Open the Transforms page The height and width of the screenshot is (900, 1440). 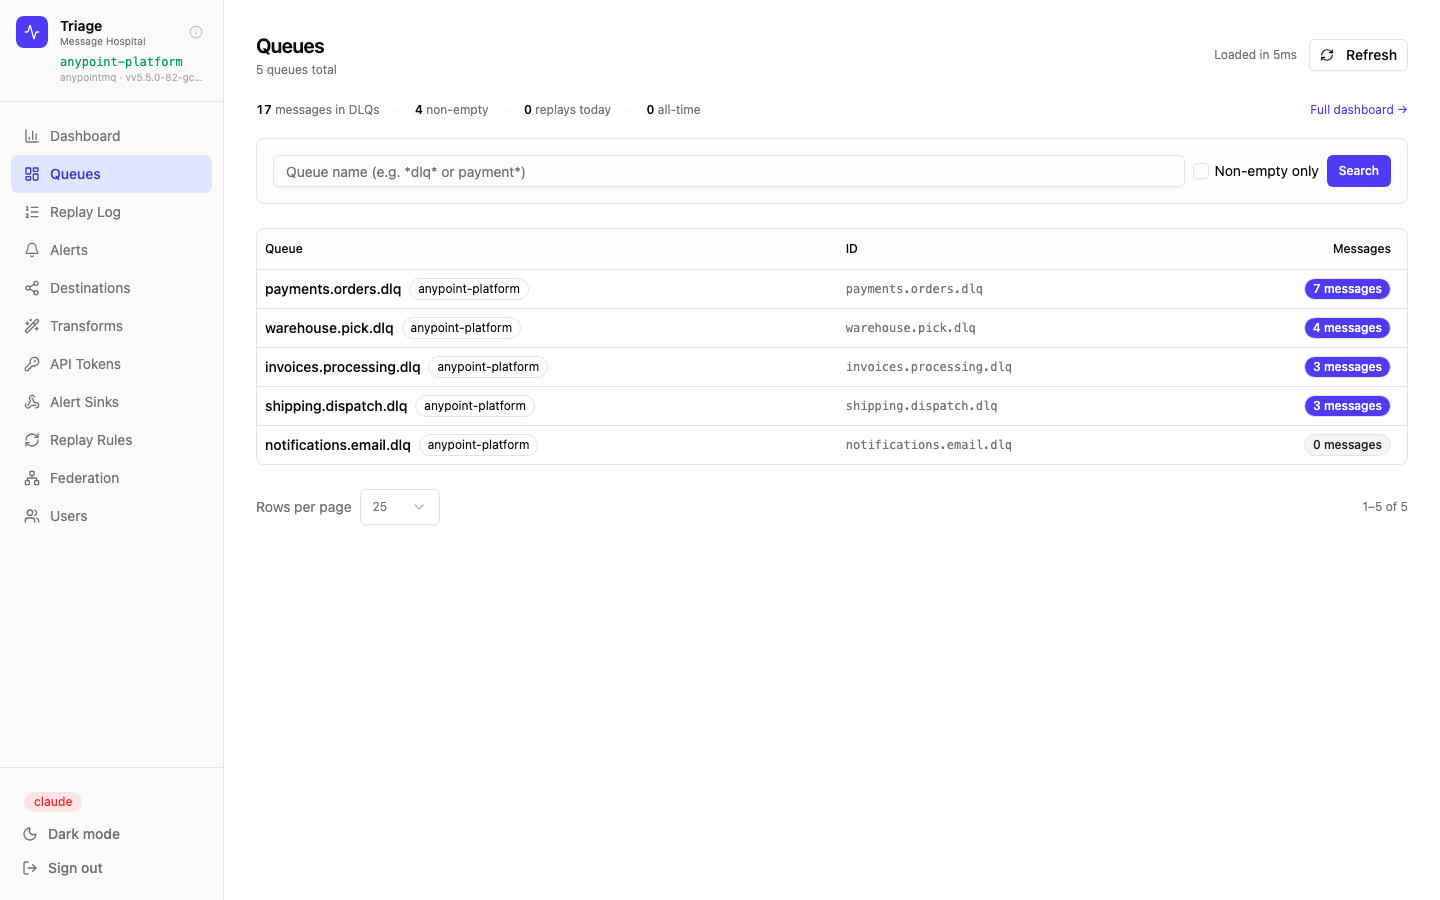pyautogui.click(x=111, y=326)
